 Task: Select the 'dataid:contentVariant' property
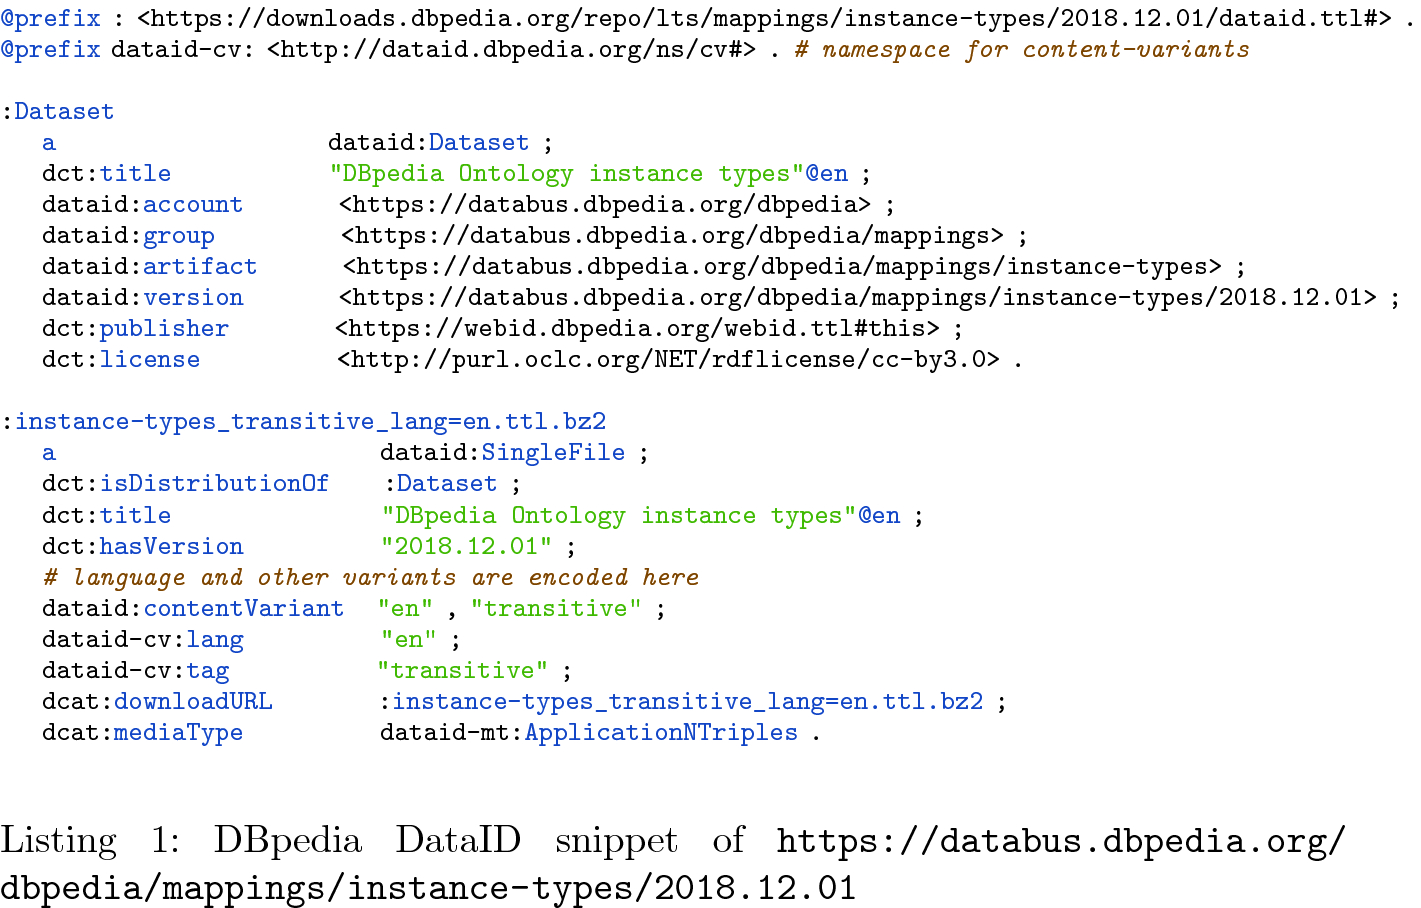[x=193, y=608]
